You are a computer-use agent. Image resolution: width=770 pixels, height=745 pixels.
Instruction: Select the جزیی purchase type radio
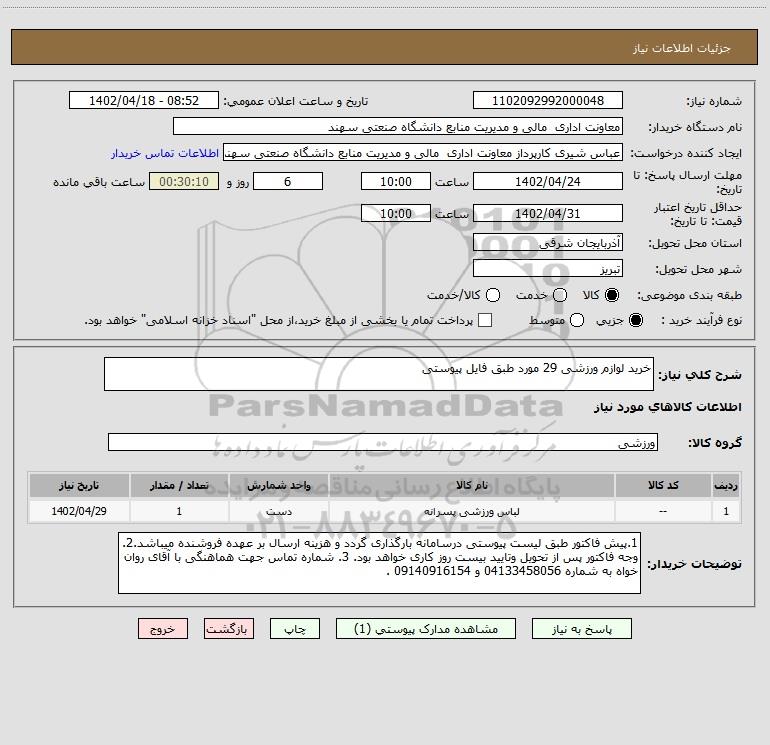pos(635,320)
